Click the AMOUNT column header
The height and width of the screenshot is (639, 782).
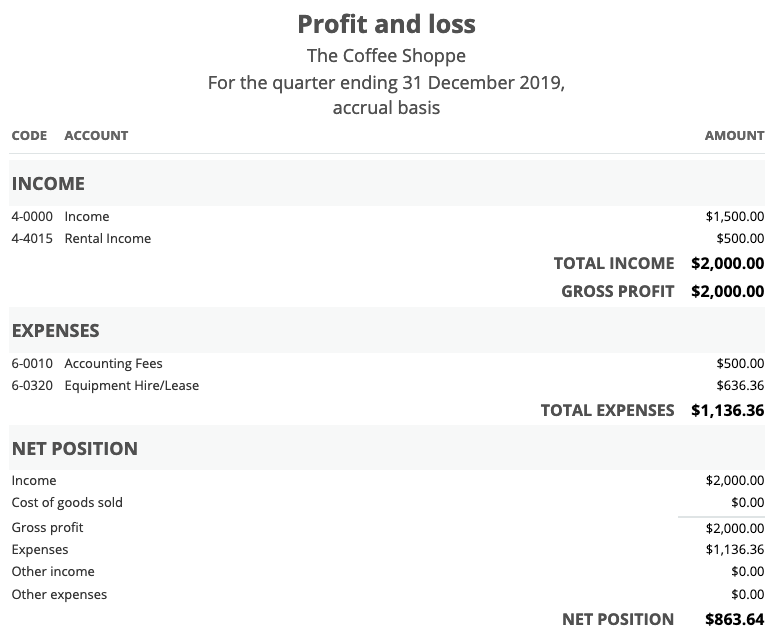[735, 136]
